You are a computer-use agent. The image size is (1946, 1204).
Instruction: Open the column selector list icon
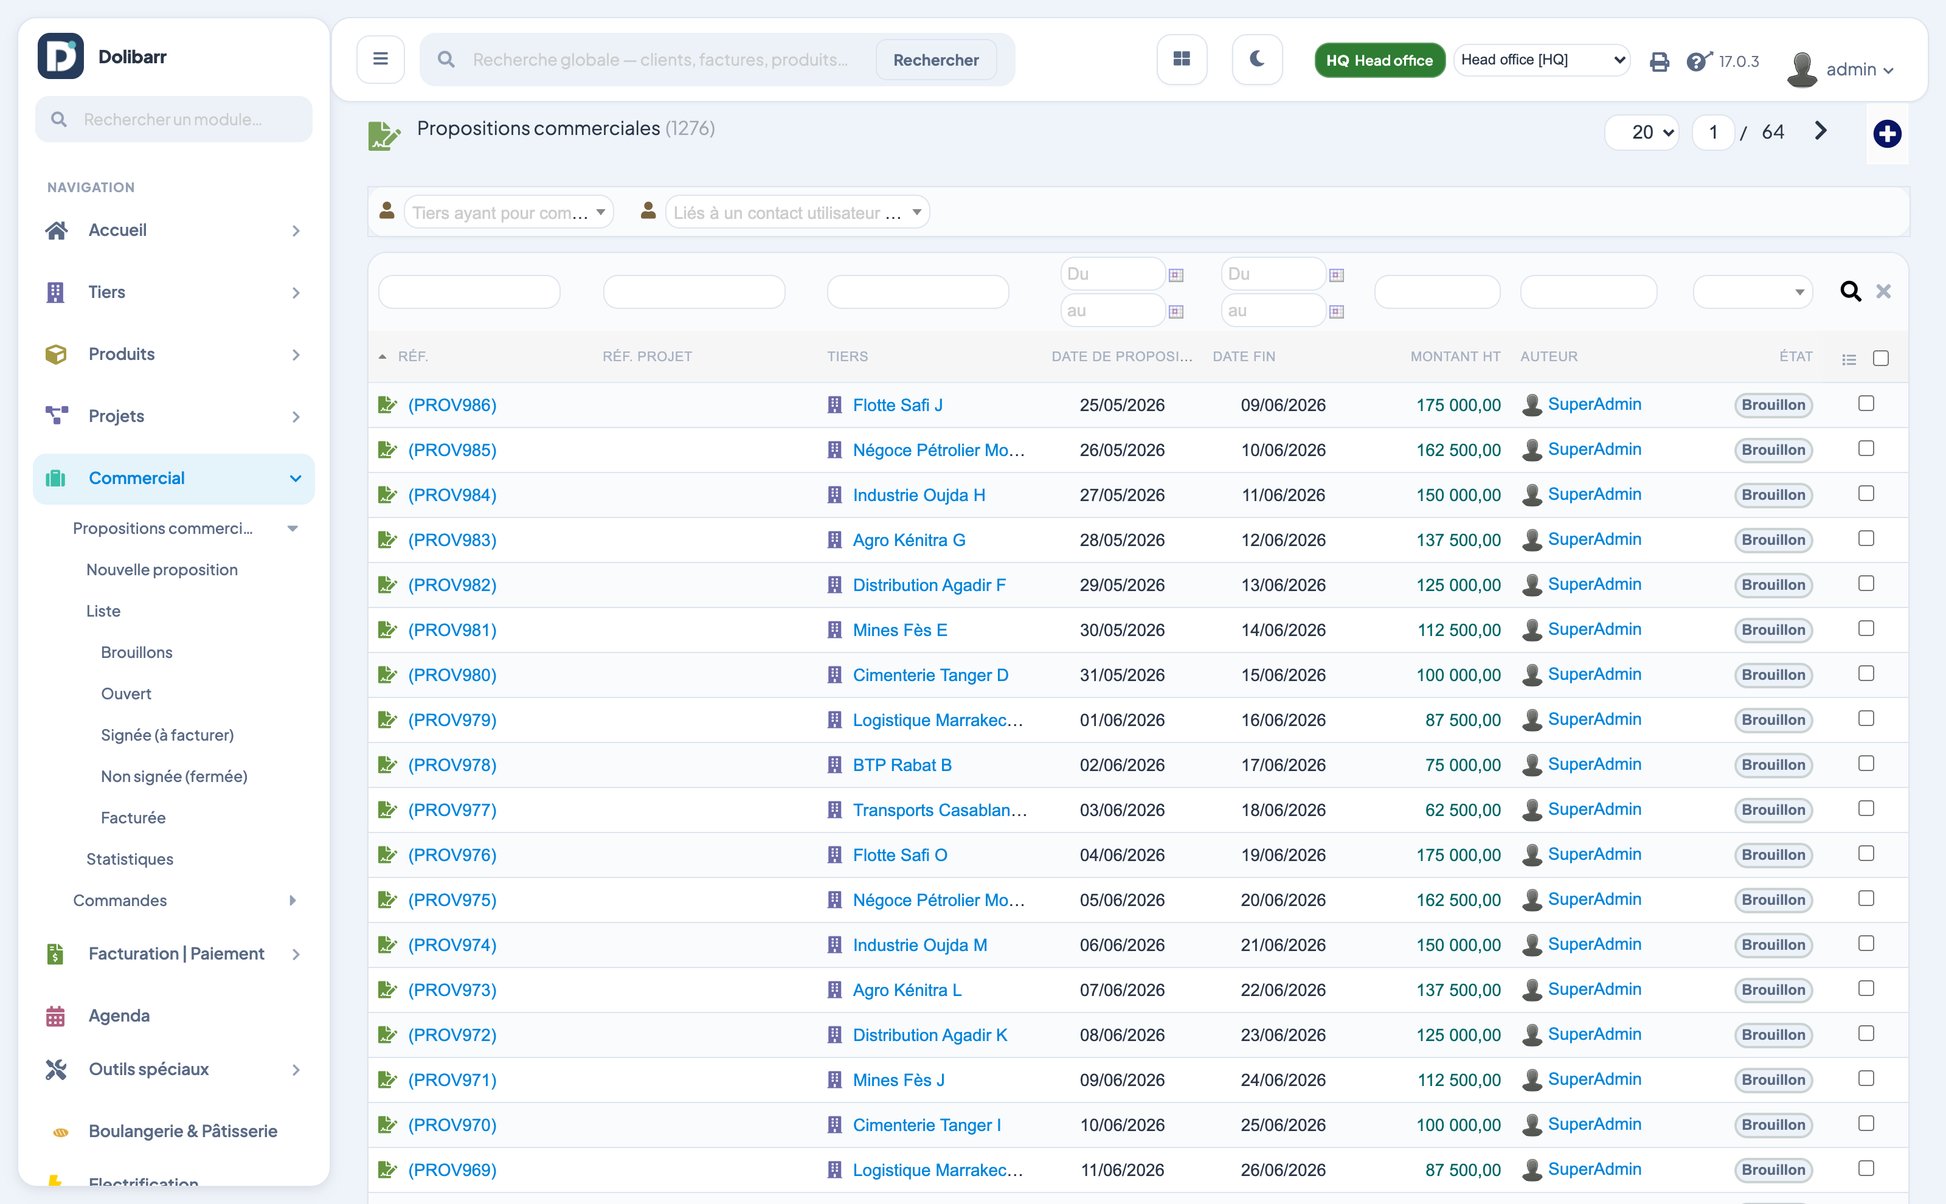[1849, 359]
